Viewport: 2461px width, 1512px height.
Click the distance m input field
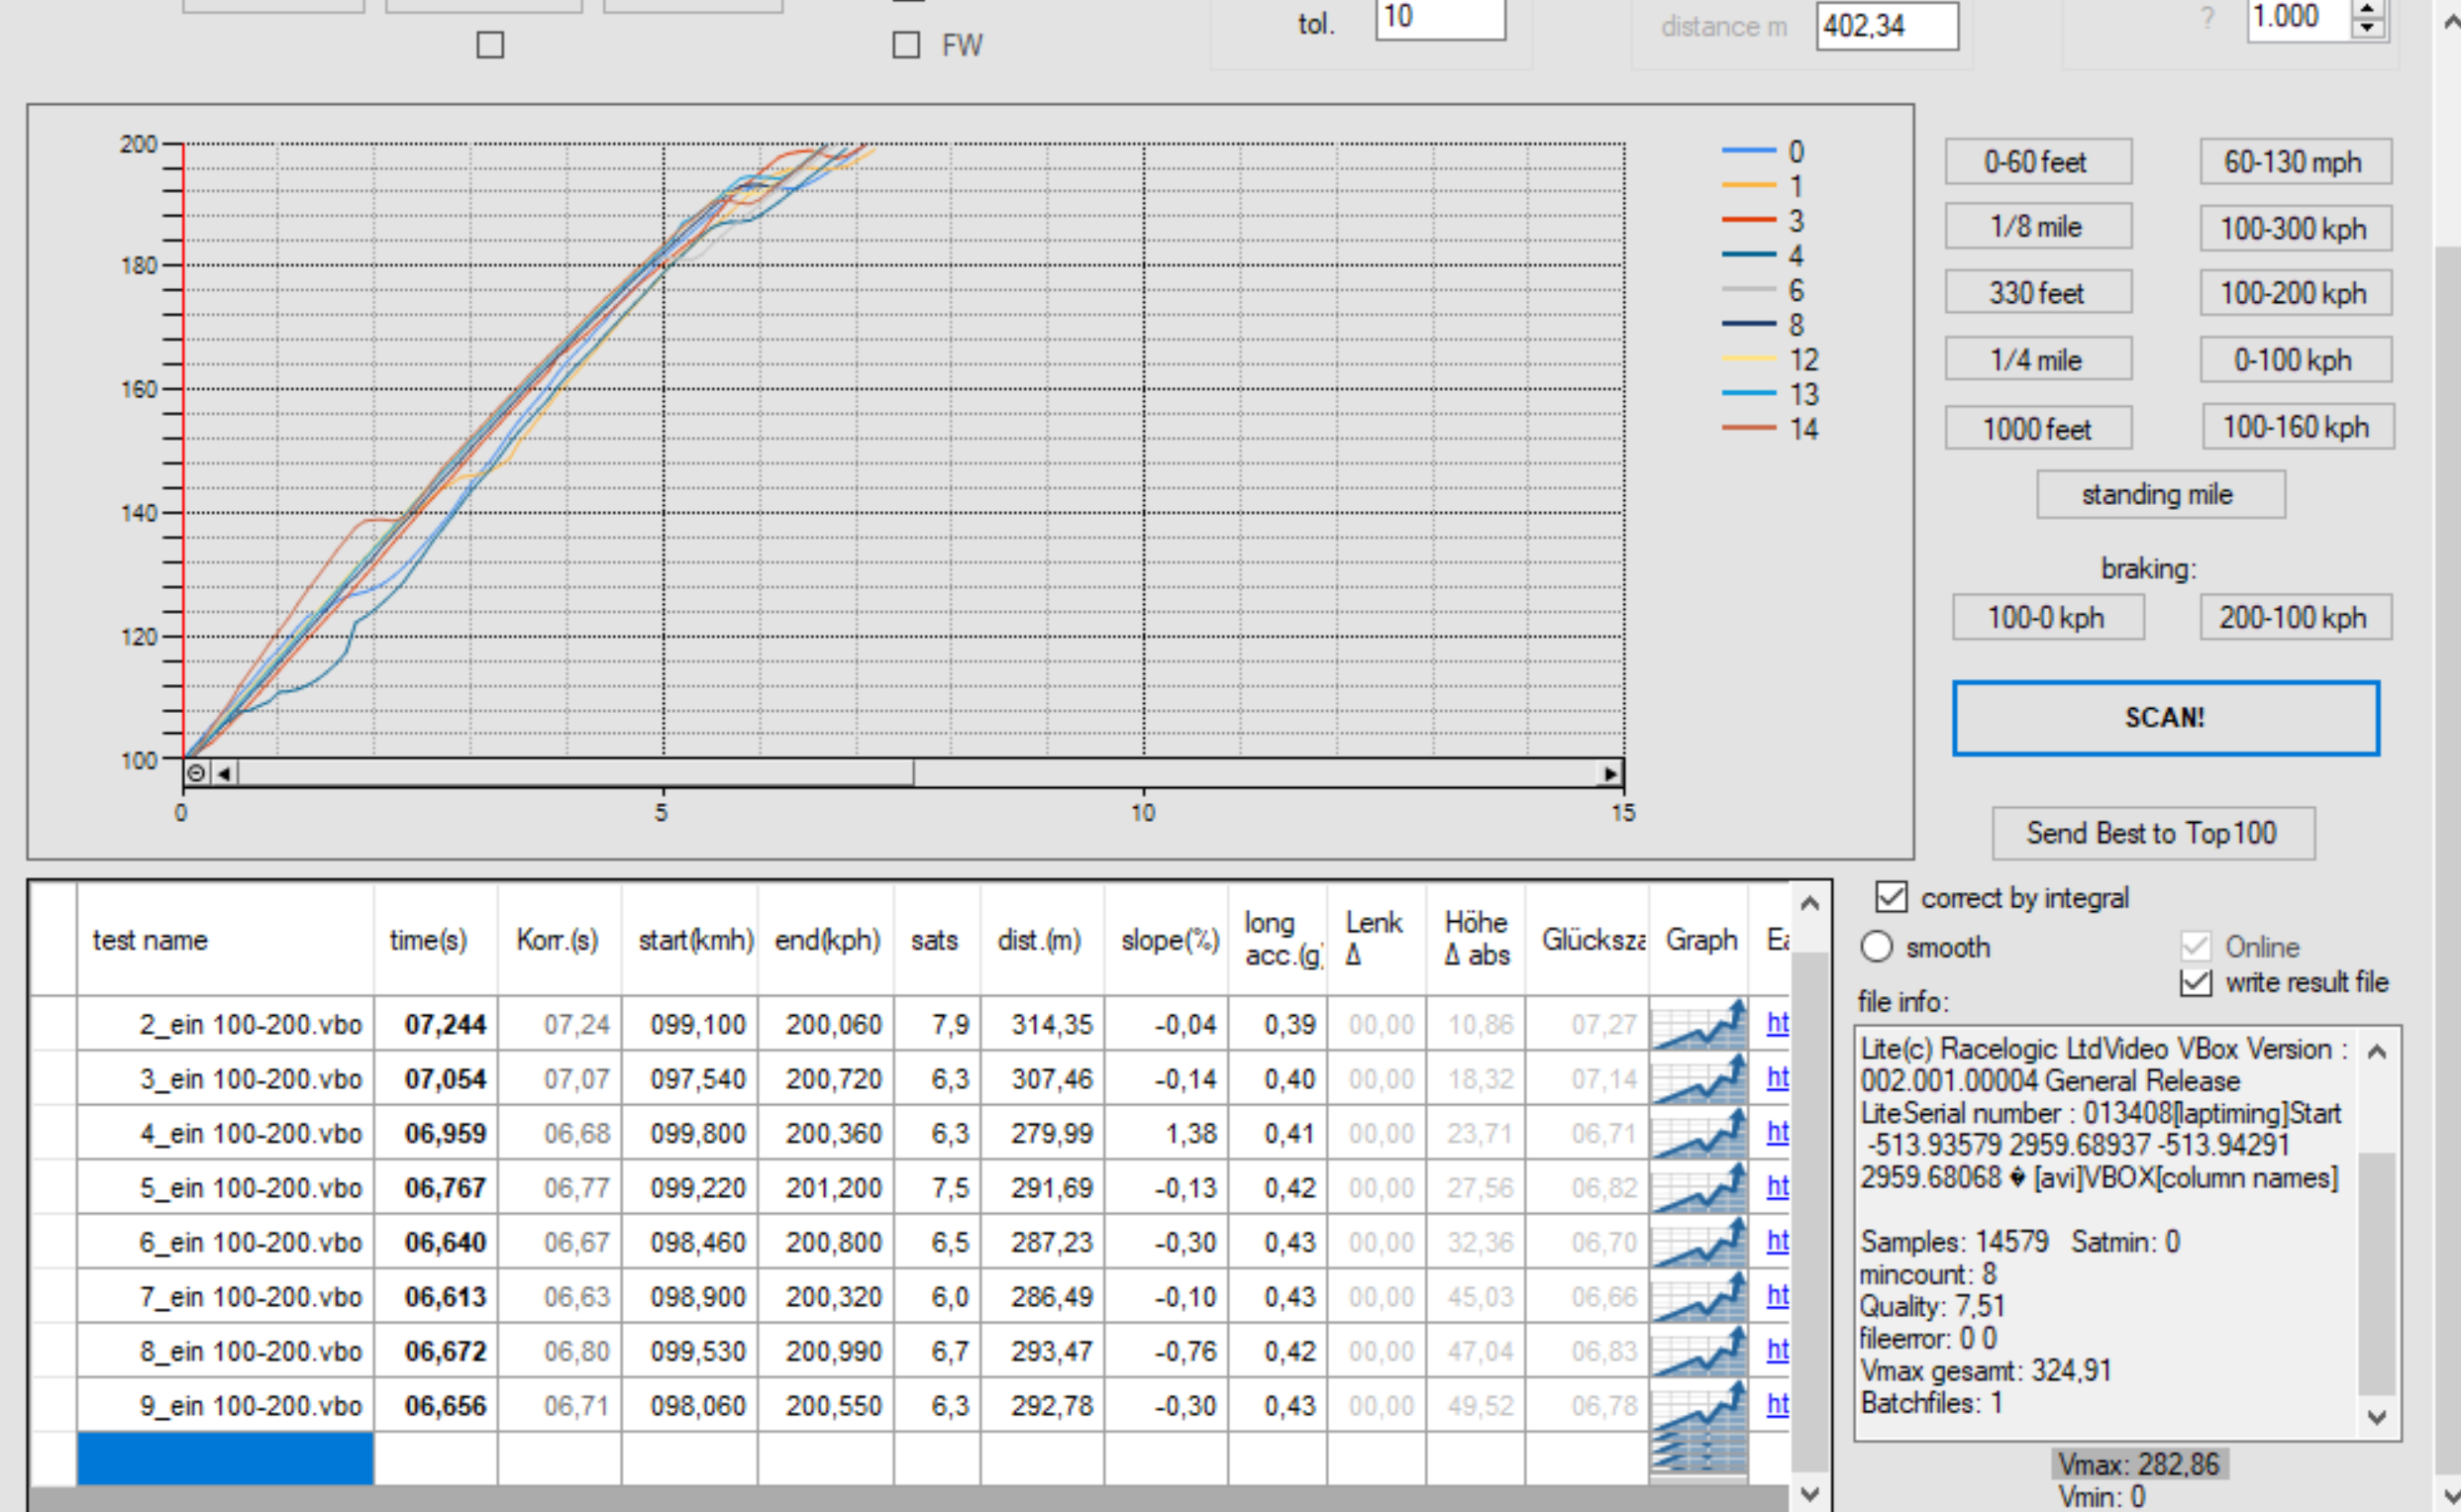pyautogui.click(x=1886, y=26)
